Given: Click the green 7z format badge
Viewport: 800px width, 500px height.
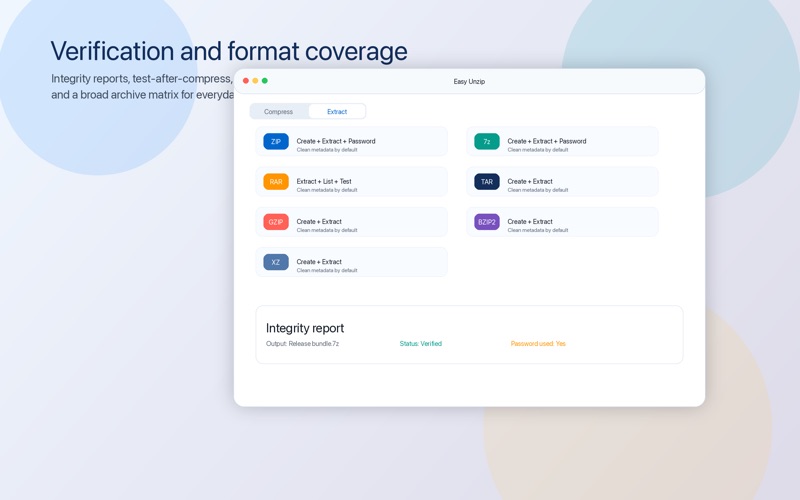Looking at the screenshot, I should [x=487, y=141].
